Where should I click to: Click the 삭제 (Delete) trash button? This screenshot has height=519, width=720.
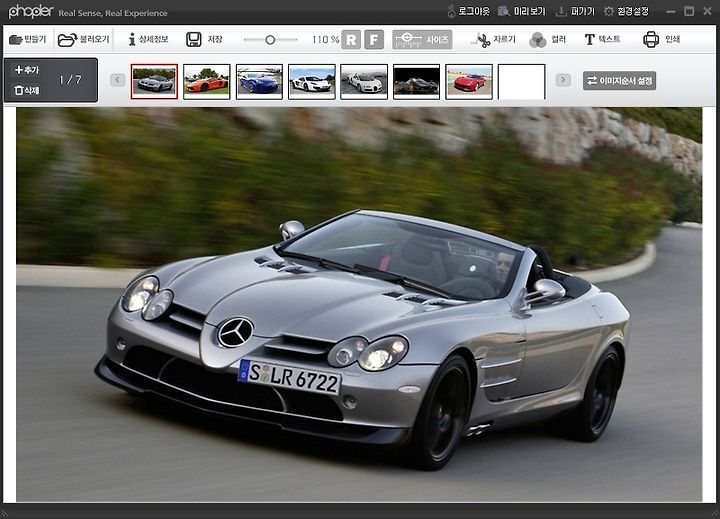point(27,90)
